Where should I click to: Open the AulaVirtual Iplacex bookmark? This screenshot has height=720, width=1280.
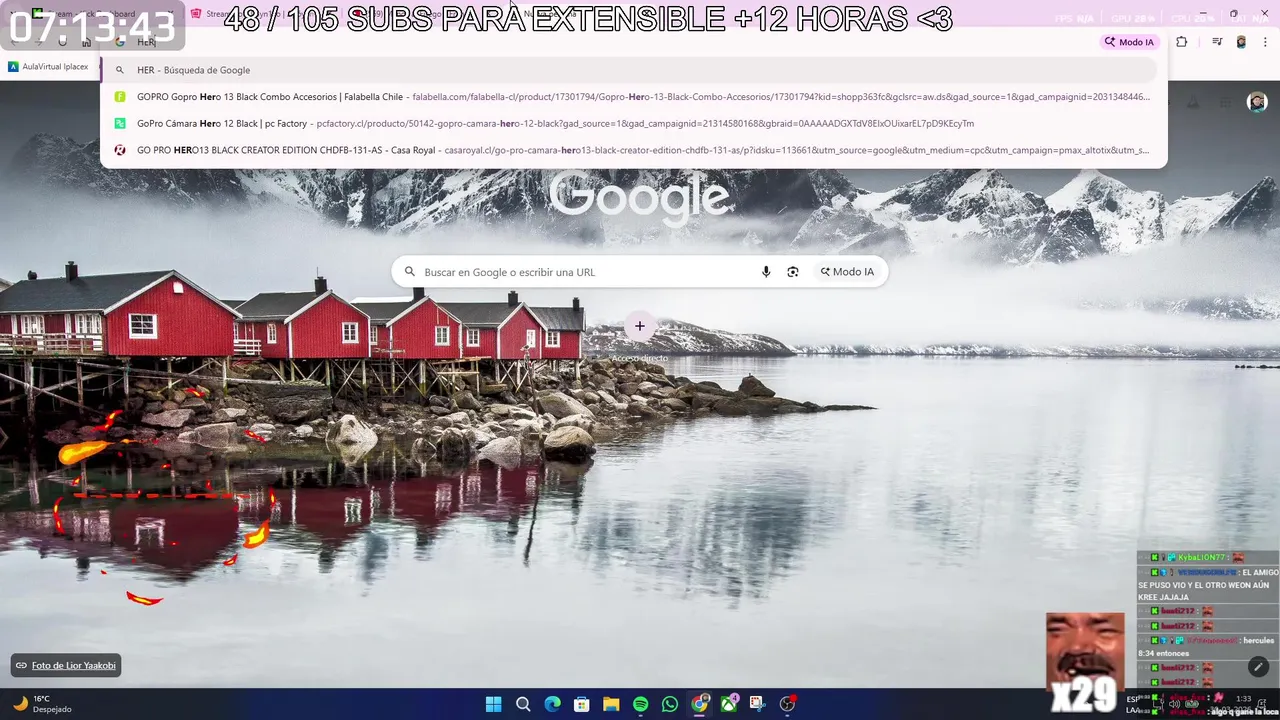click(x=48, y=67)
